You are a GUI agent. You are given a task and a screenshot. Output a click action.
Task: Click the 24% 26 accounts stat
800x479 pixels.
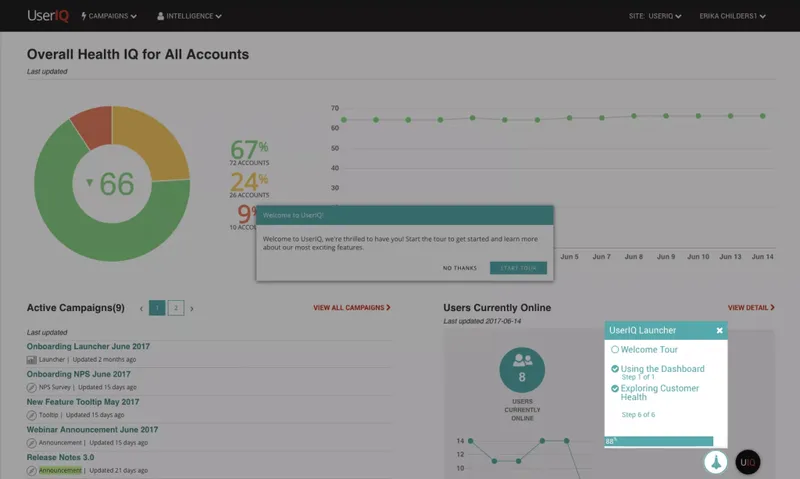point(249,185)
